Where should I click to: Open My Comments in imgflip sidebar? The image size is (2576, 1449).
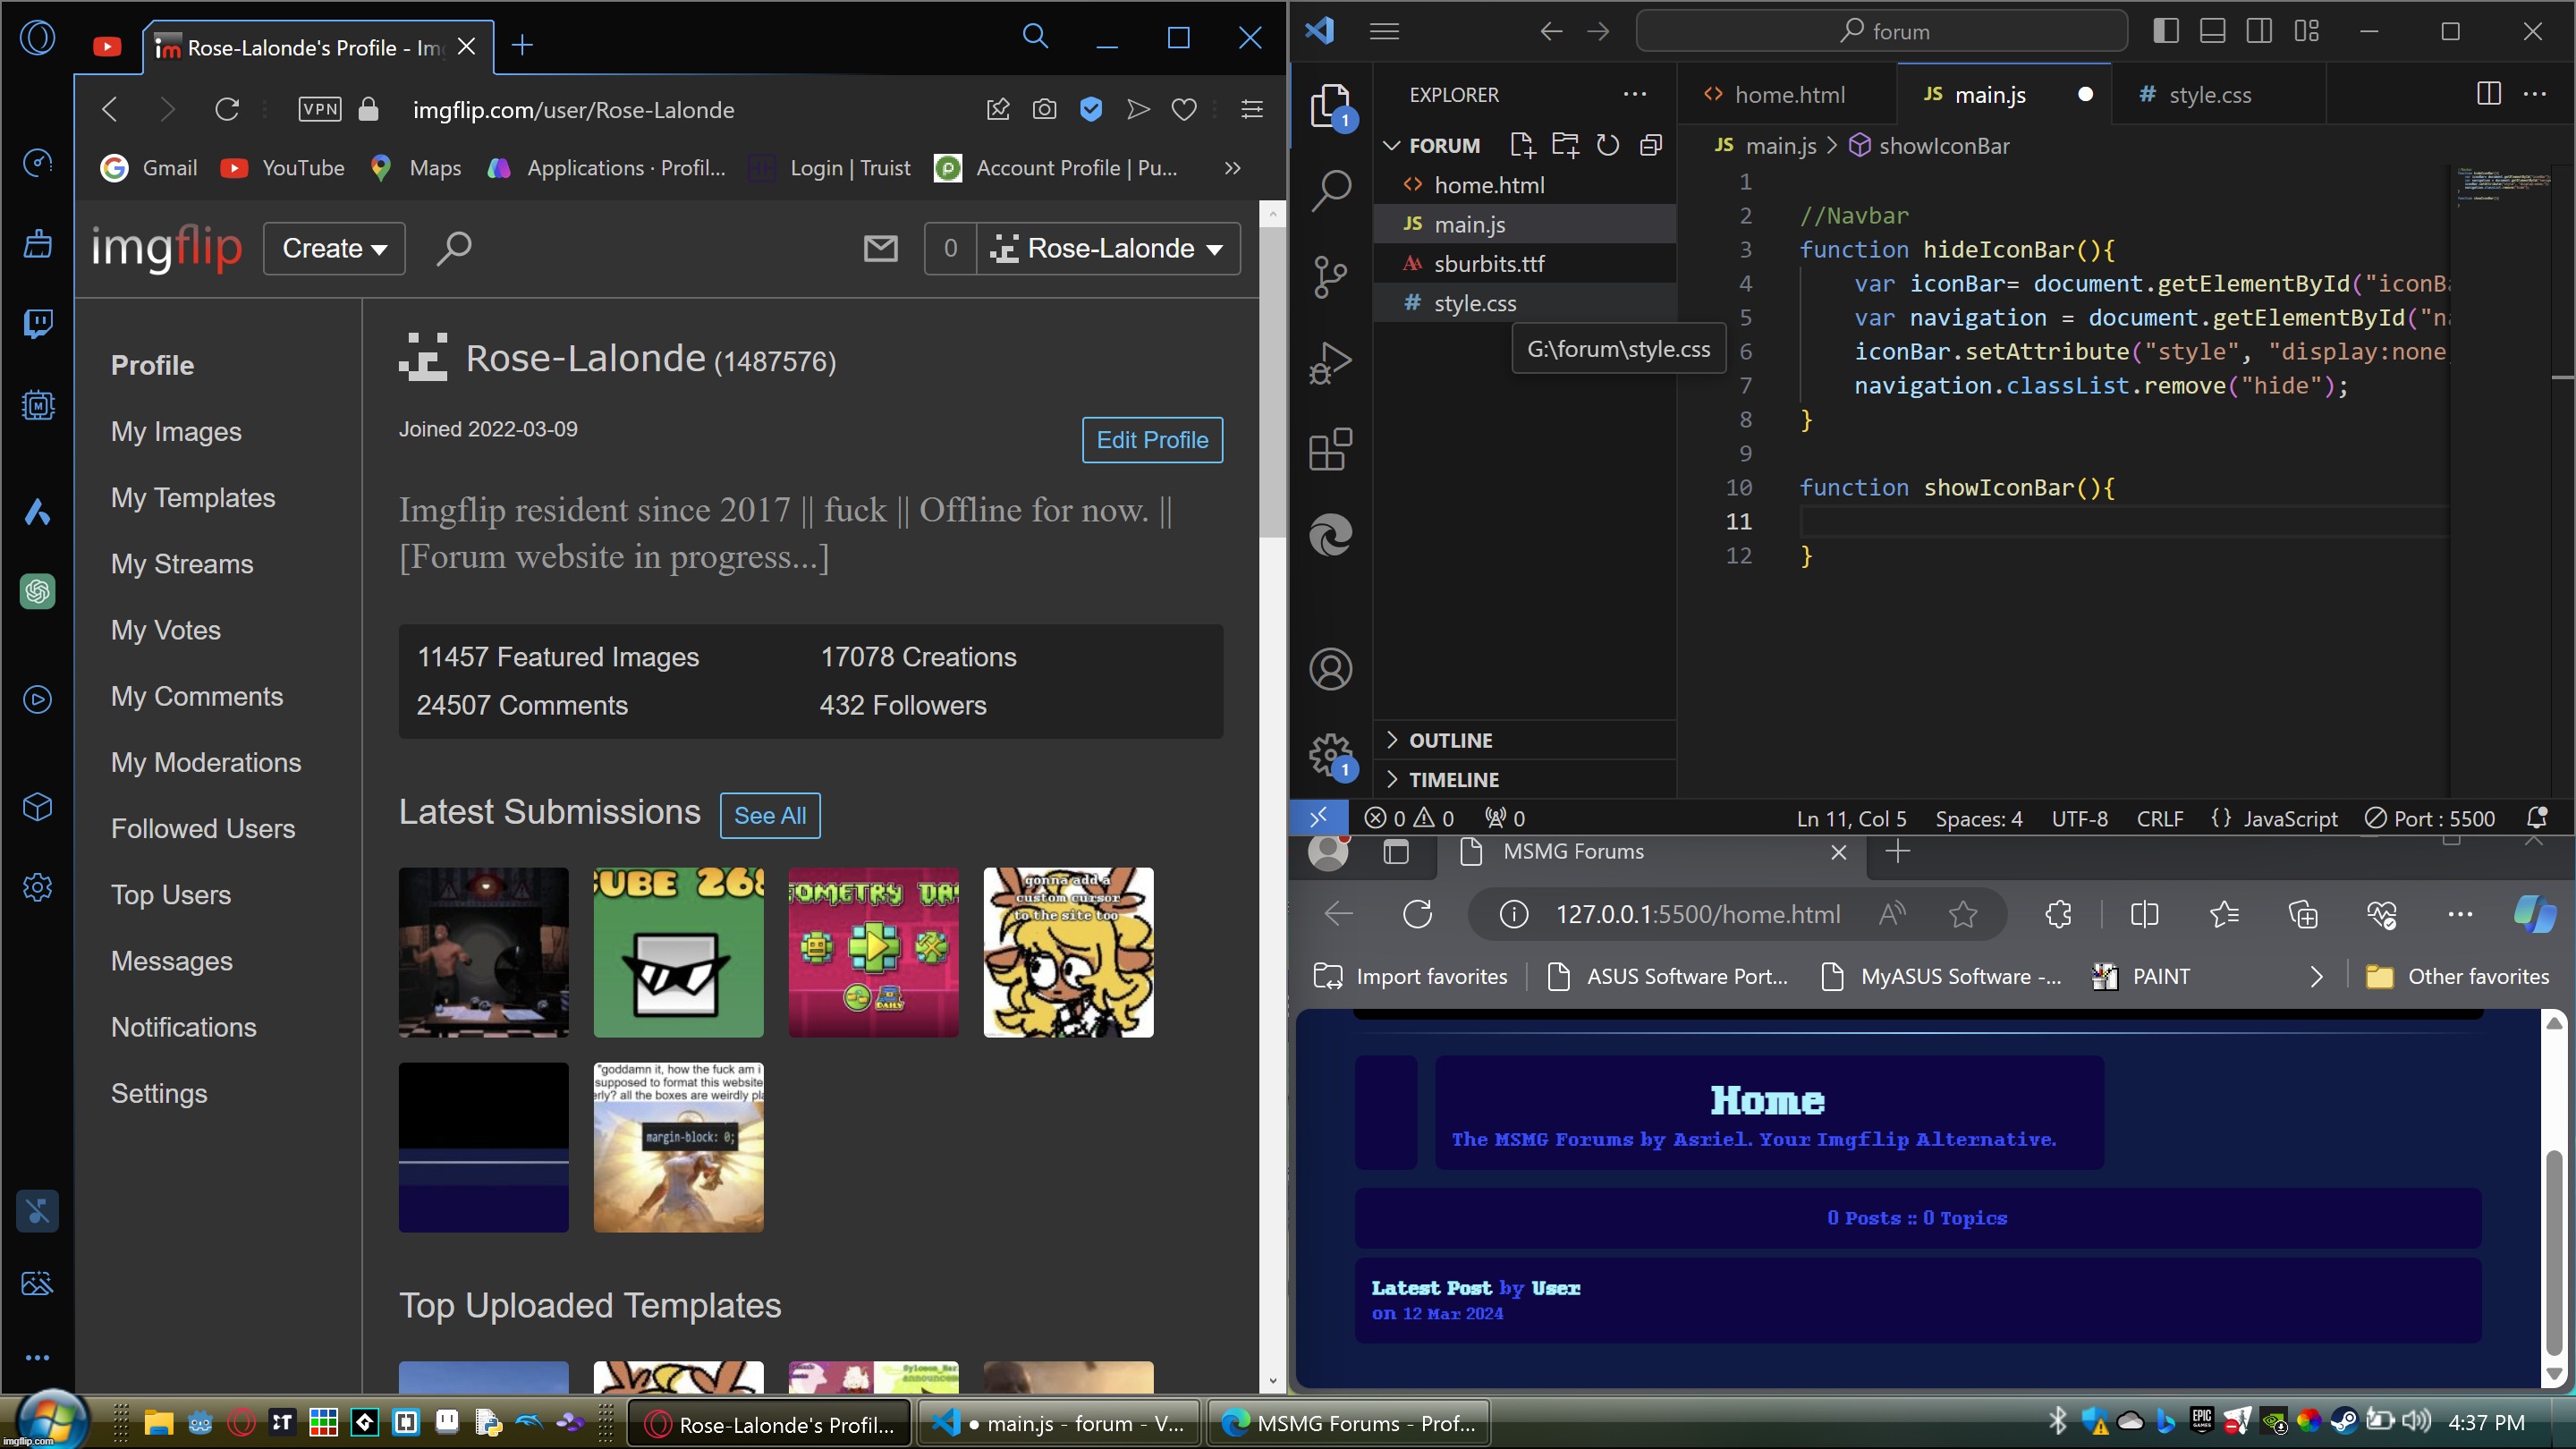point(197,696)
